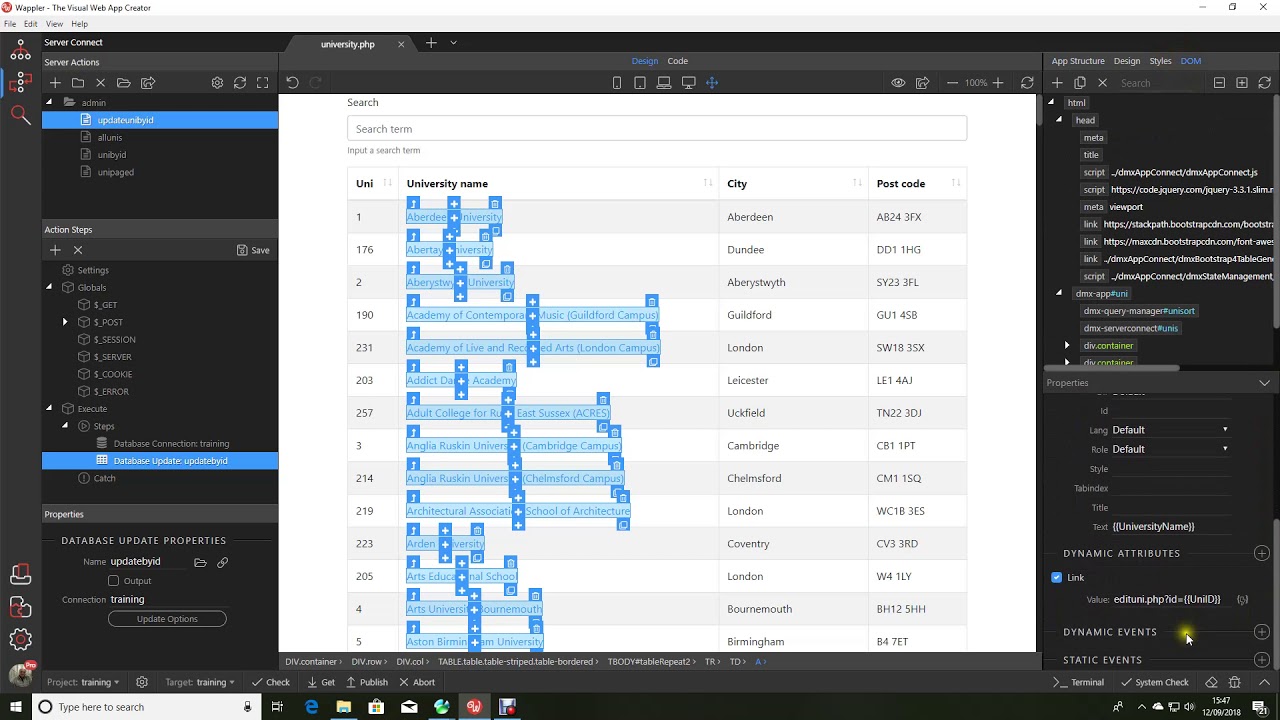
Task: Click the open folder icon in Server Actions
Action: click(124, 83)
